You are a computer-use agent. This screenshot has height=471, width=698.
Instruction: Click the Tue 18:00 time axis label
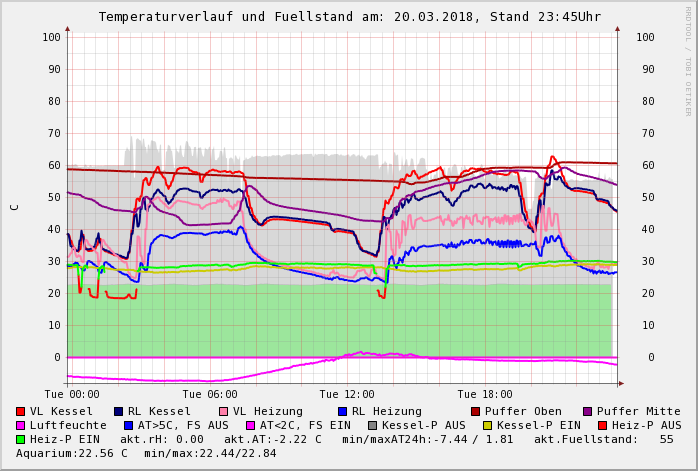click(485, 394)
